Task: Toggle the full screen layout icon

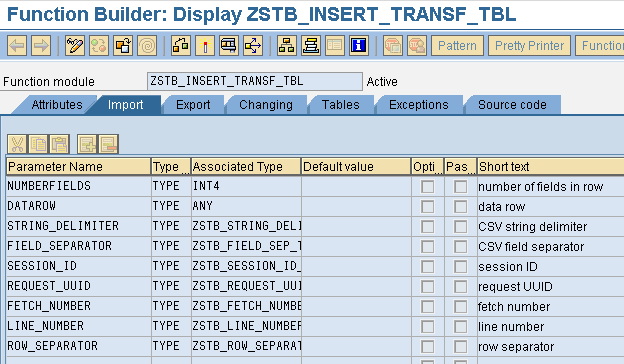Action: [x=335, y=45]
